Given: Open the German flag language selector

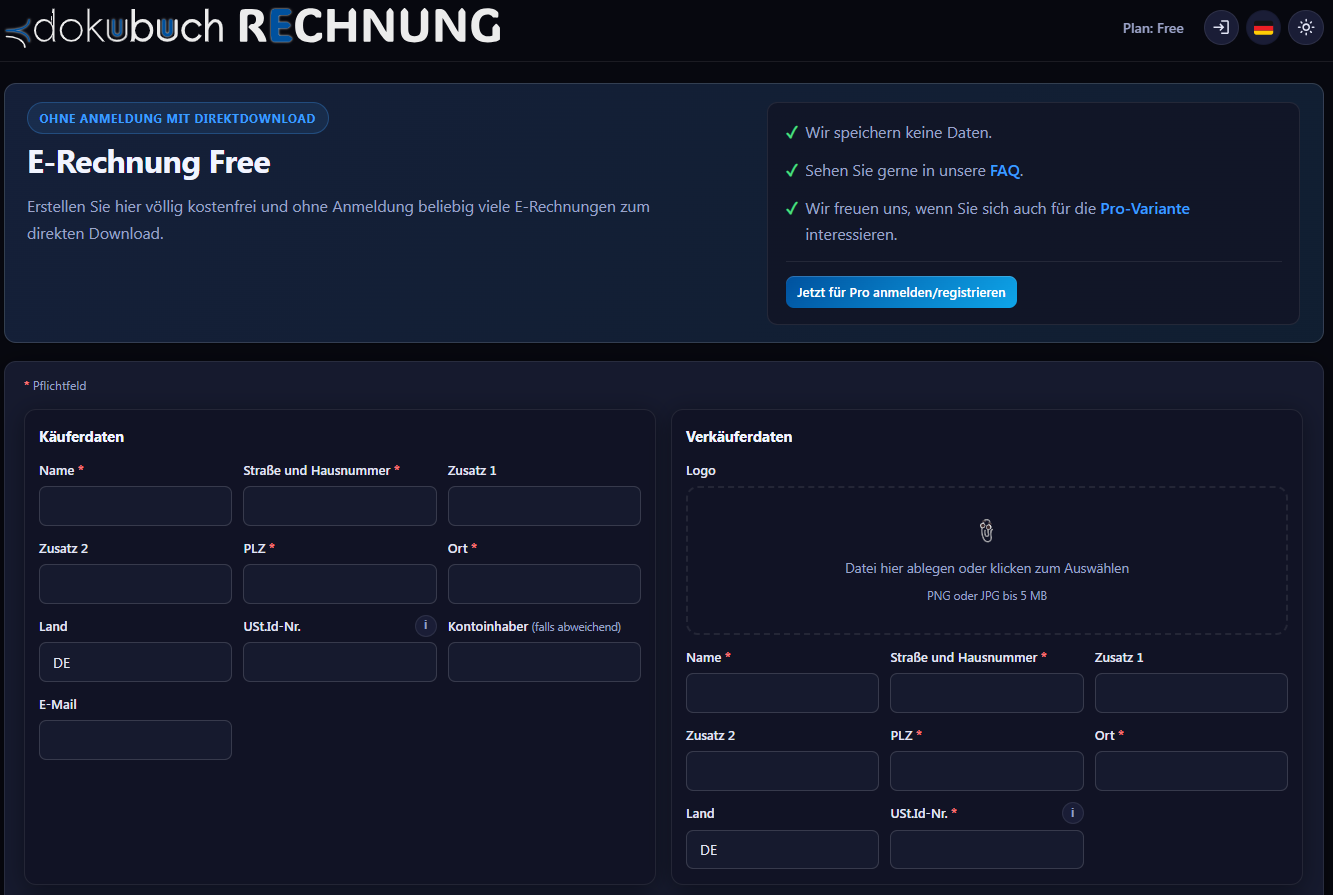Looking at the screenshot, I should [x=1263, y=28].
